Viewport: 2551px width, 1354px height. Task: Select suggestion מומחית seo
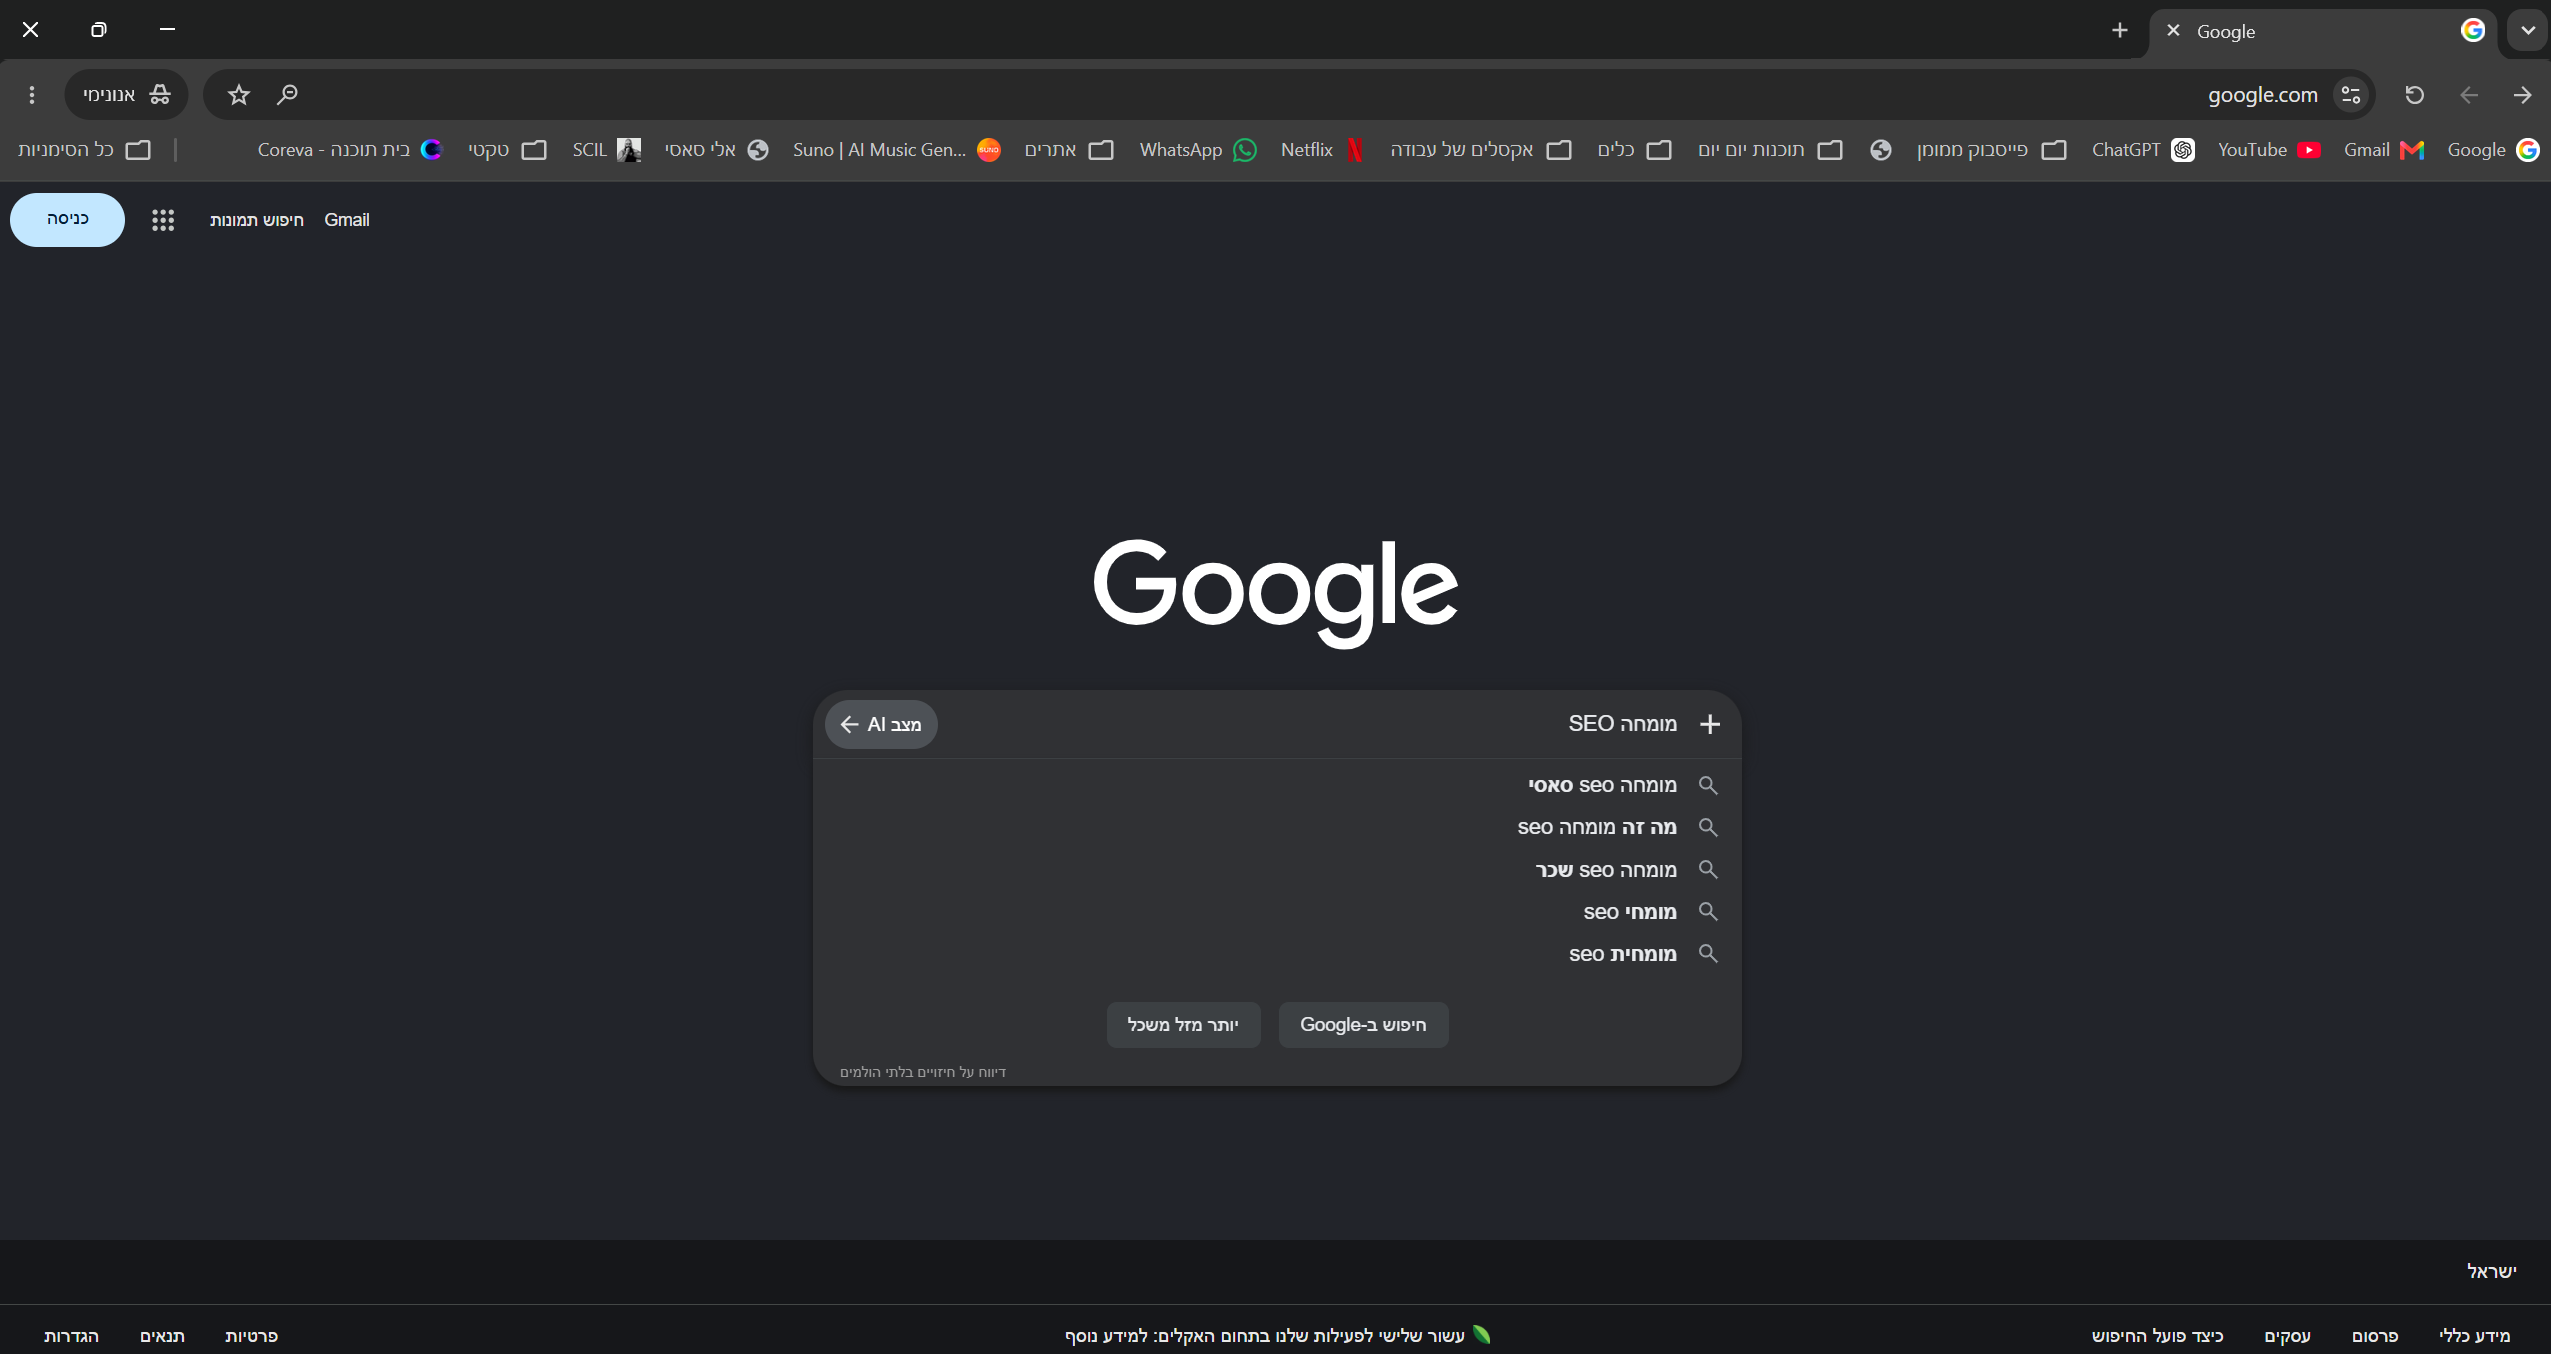[x=1277, y=954]
